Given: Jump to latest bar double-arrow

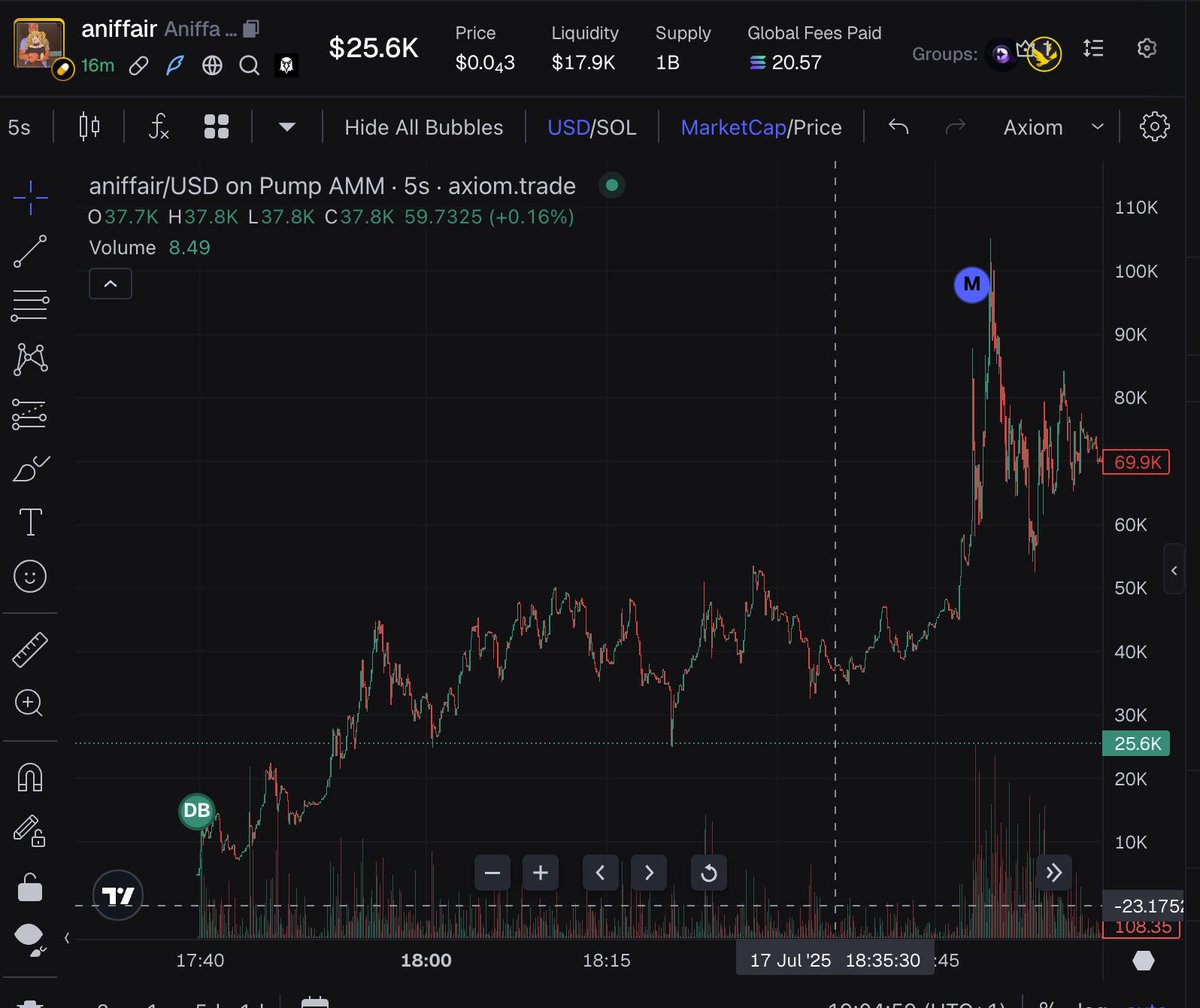Looking at the screenshot, I should pos(1054,873).
